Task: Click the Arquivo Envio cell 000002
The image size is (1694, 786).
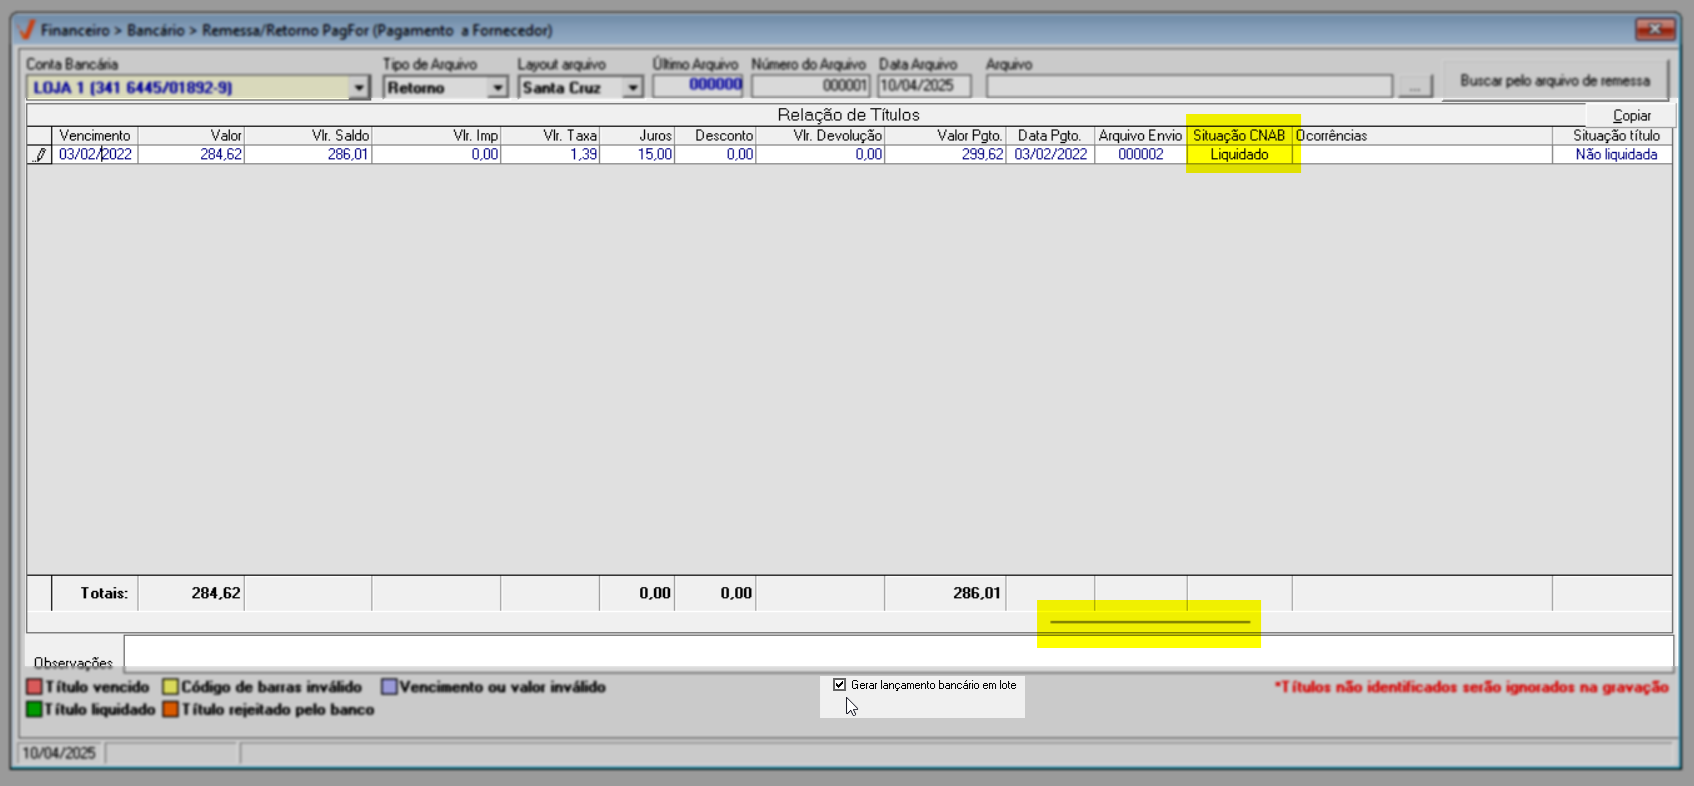Action: coord(1140,155)
